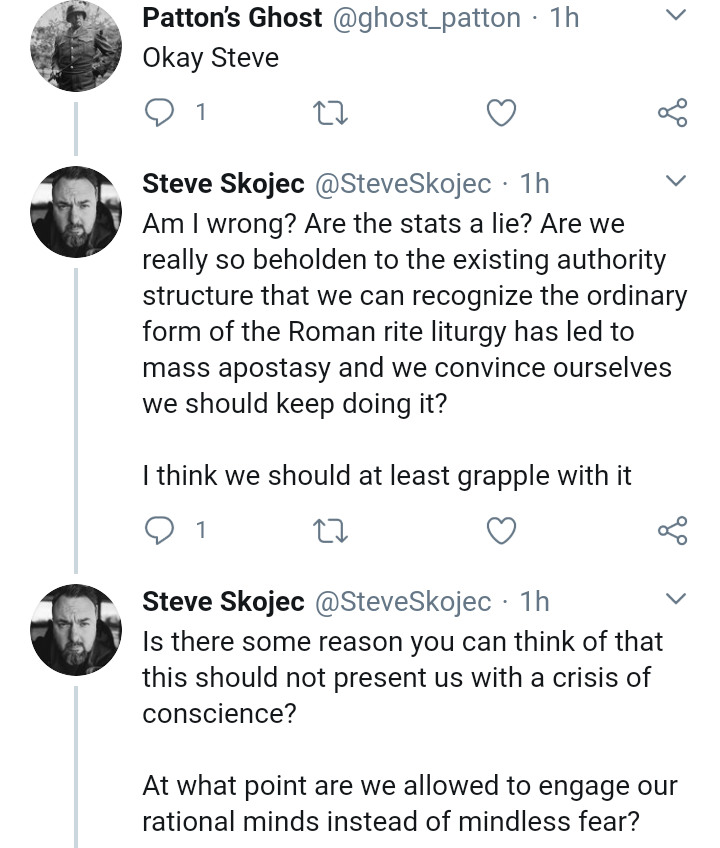This screenshot has height=848, width=720.
Task: Open the @ghost_patton handle
Action: click(426, 18)
